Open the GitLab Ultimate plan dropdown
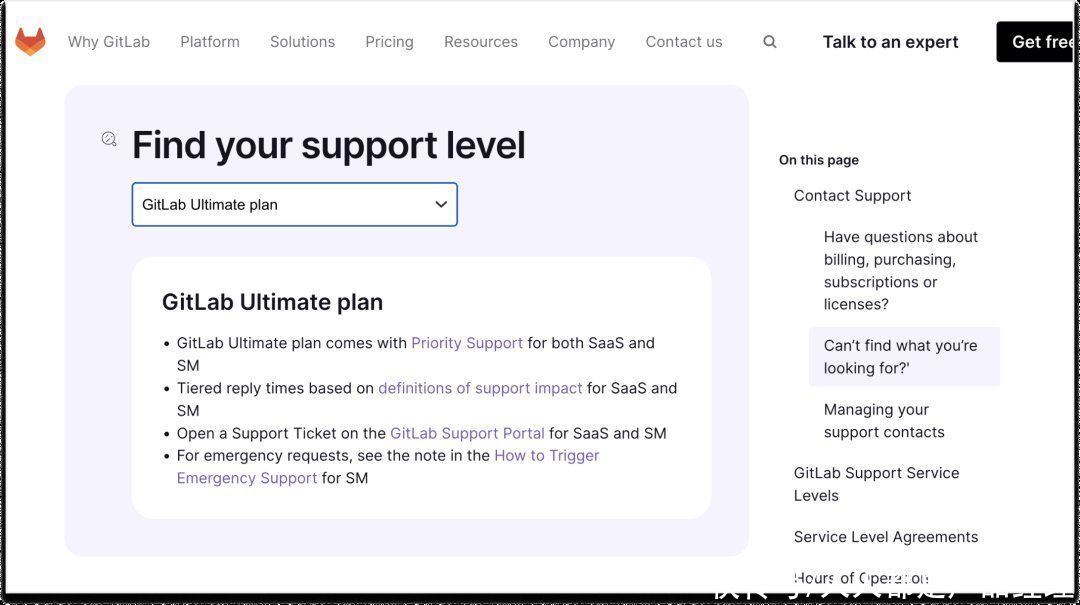The width and height of the screenshot is (1080, 605). (x=294, y=205)
